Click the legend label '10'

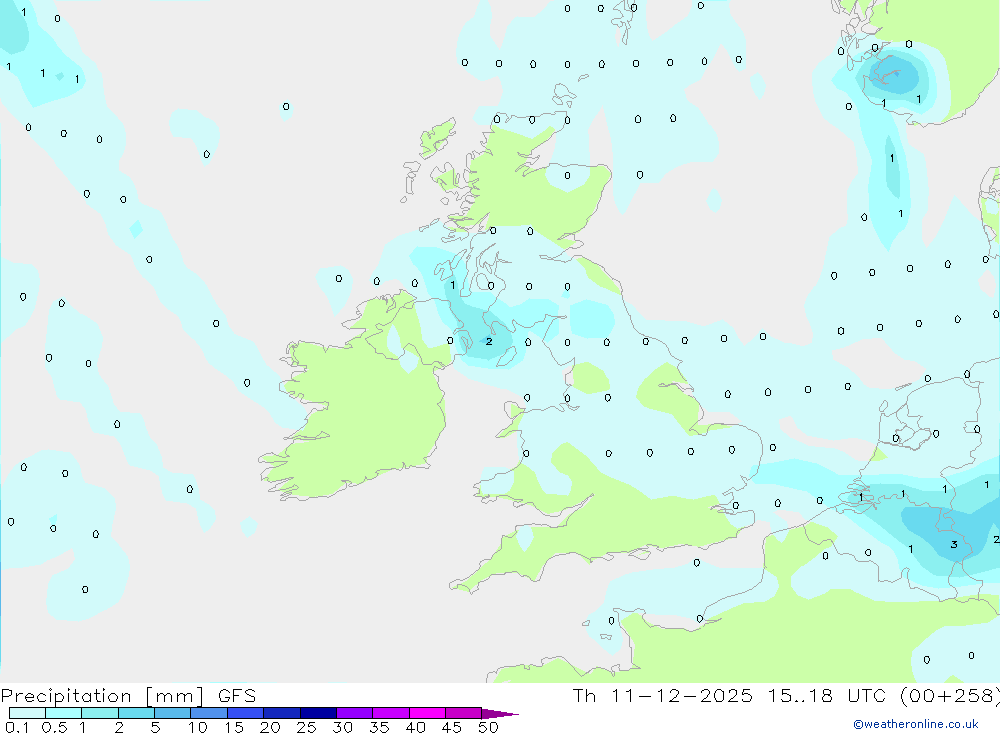pos(197,727)
